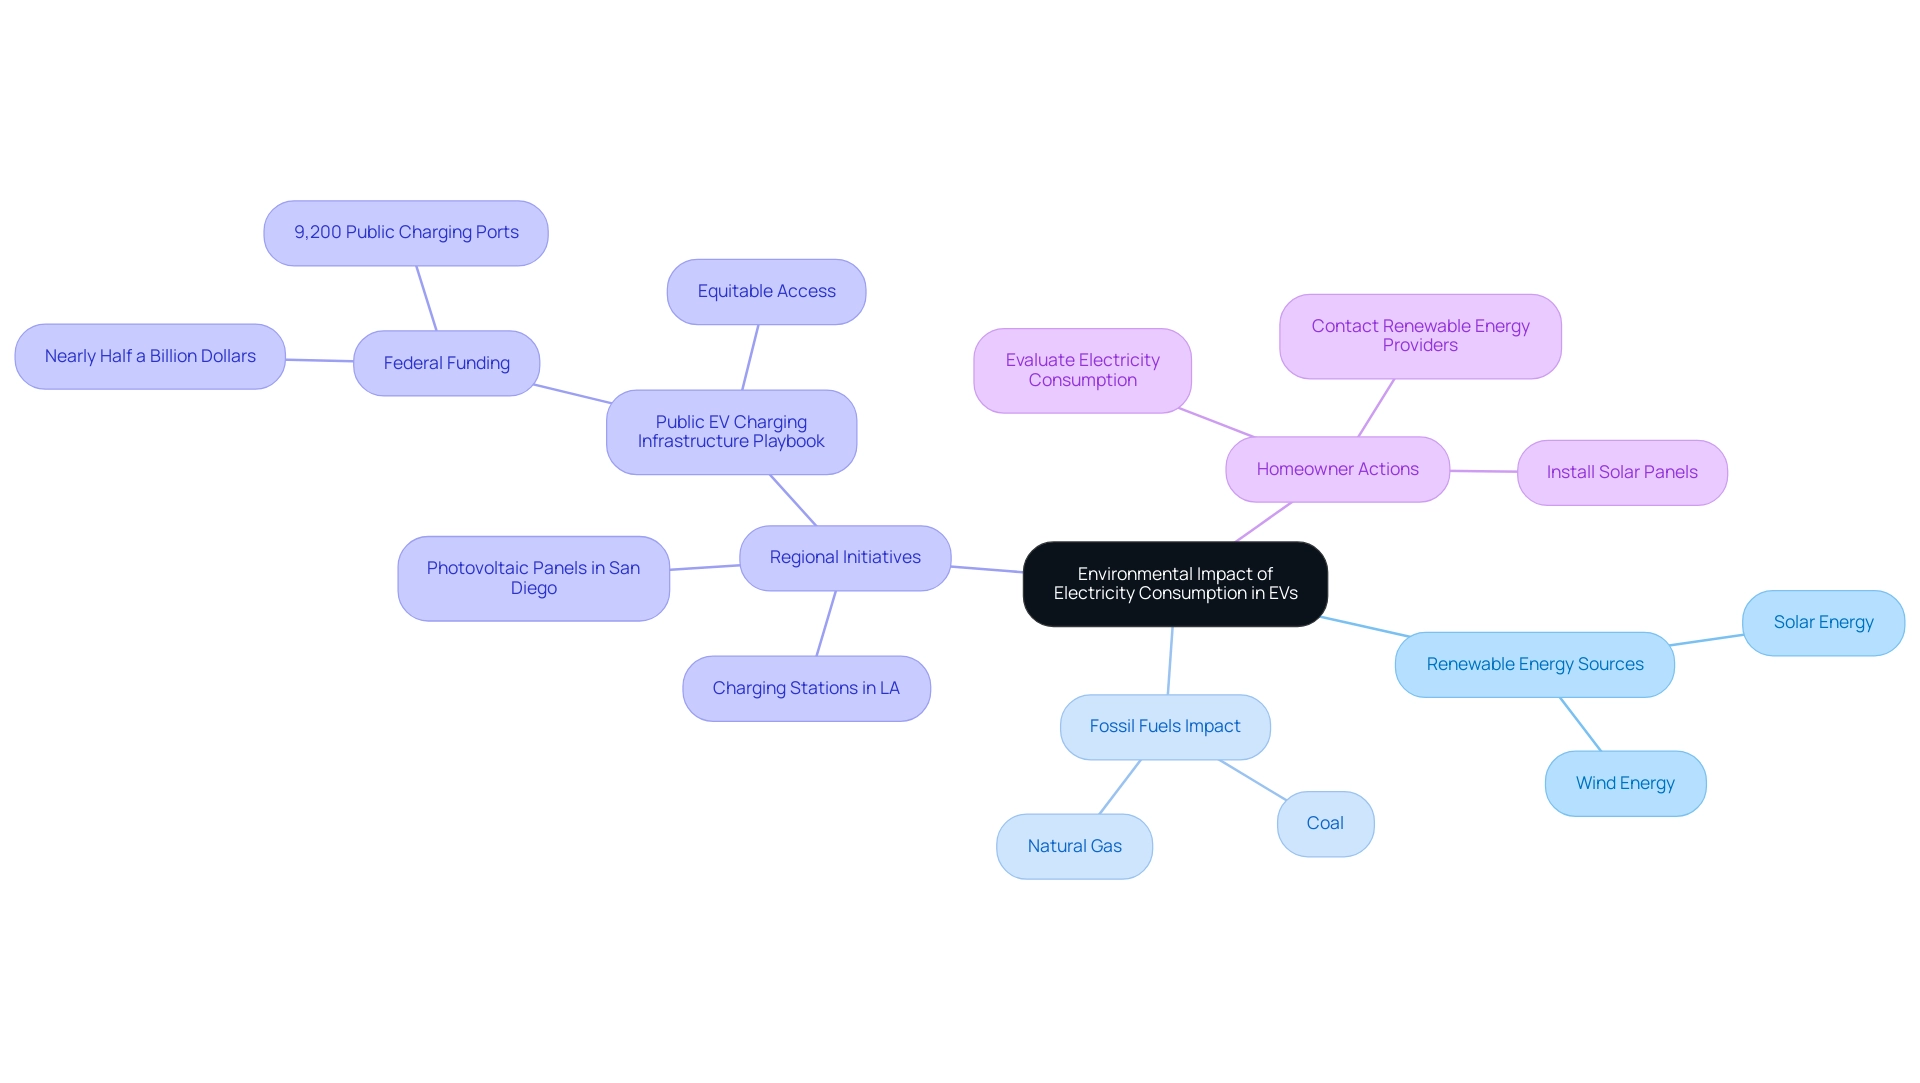Click the 'Wind Energy' node color swatch
This screenshot has width=1920, height=1083.
pos(1623,784)
